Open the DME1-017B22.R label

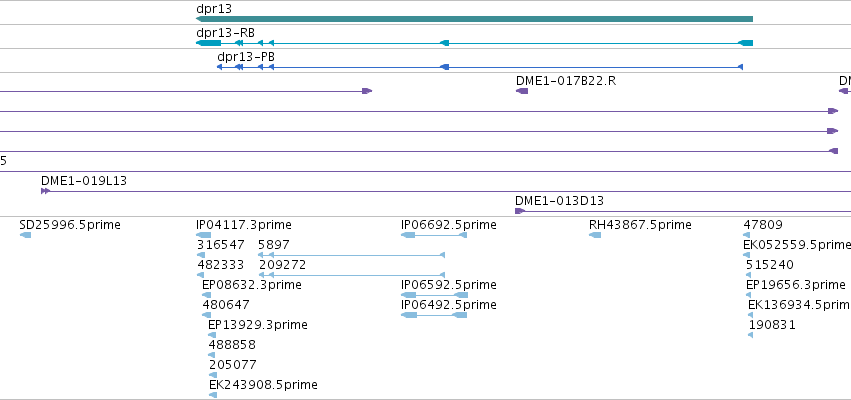[566, 81]
